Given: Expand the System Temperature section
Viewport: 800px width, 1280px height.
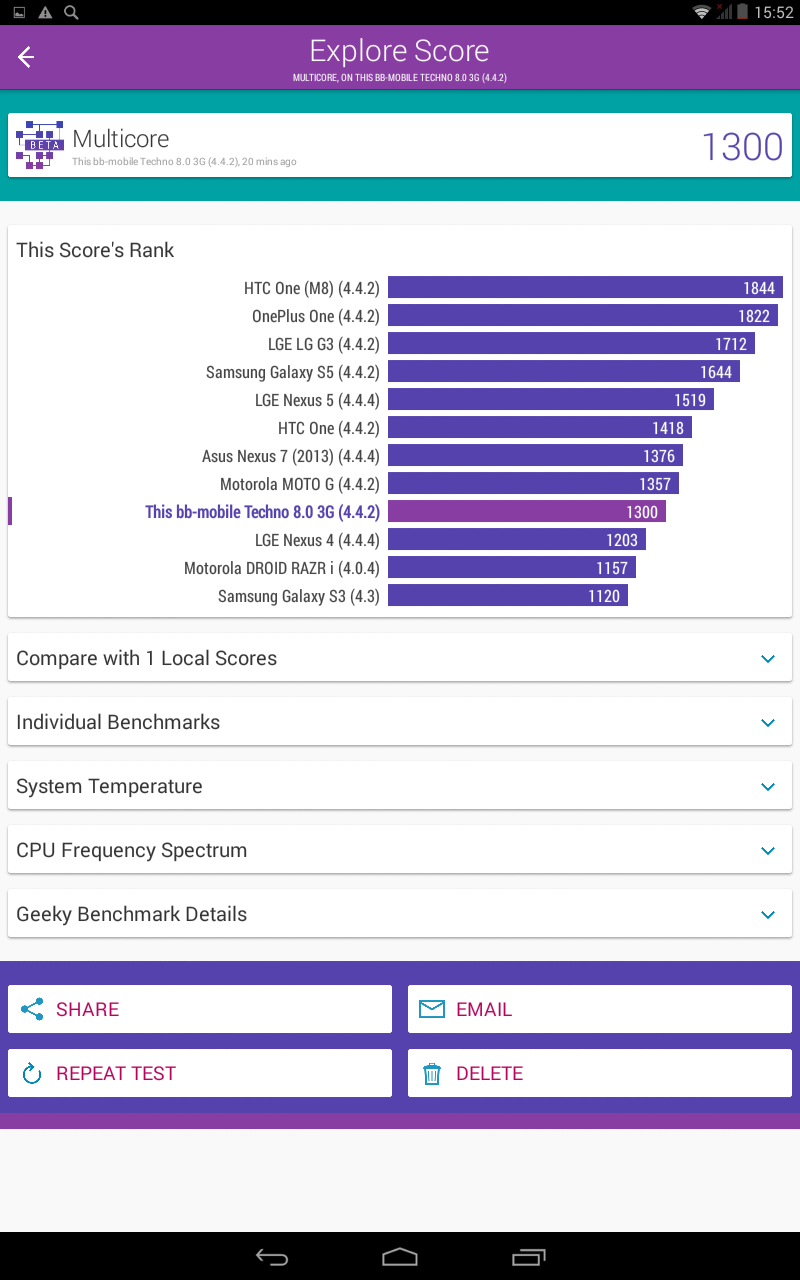Looking at the screenshot, I should 400,786.
